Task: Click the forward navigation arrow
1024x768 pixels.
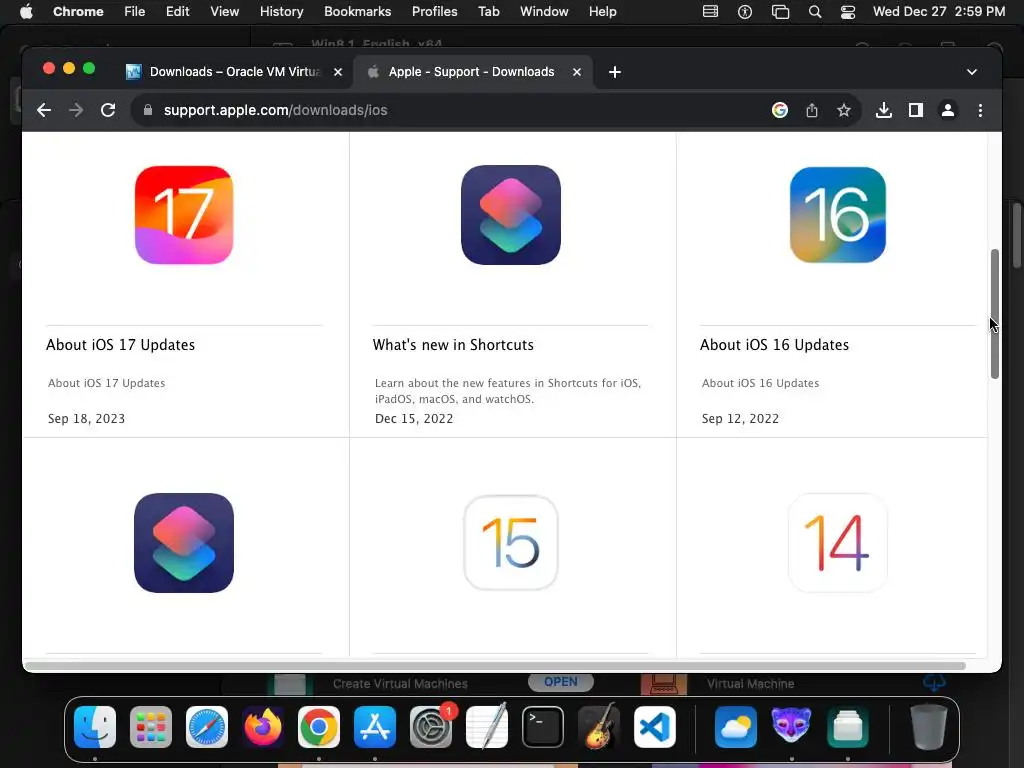Action: tap(76, 110)
